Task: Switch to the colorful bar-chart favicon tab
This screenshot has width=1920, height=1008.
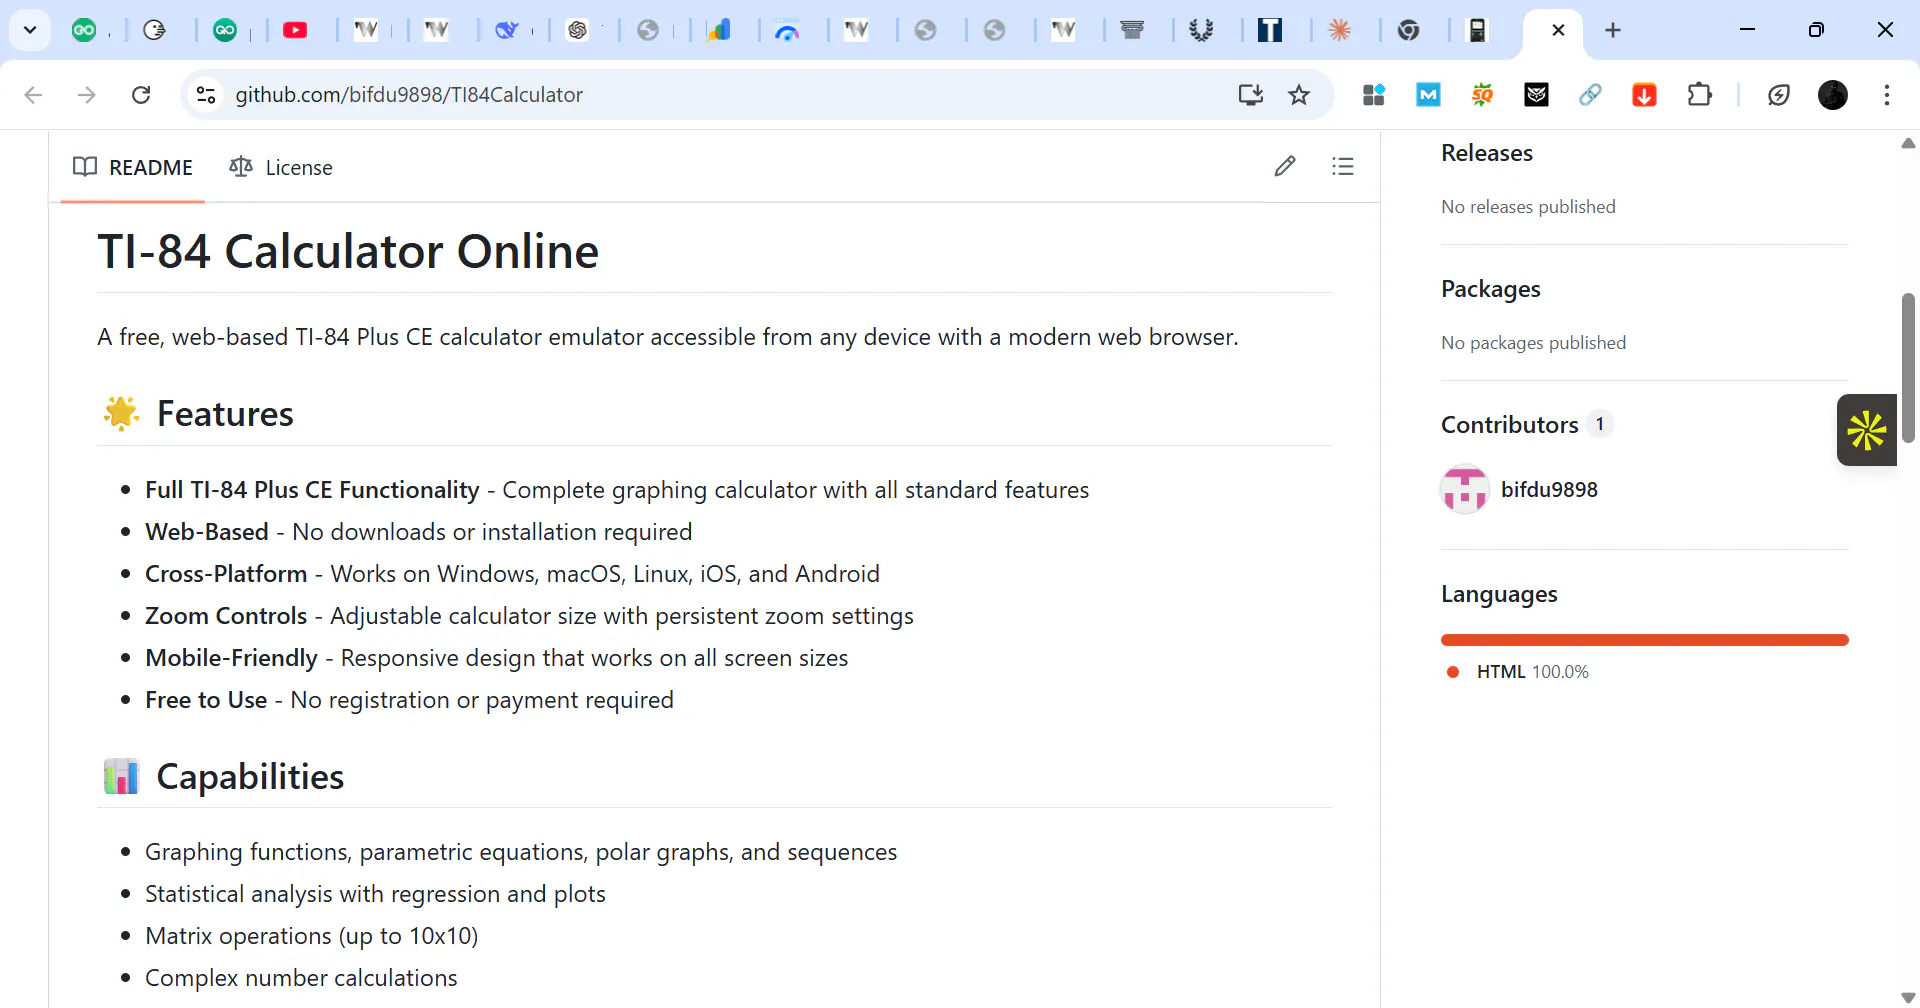Action: (718, 30)
